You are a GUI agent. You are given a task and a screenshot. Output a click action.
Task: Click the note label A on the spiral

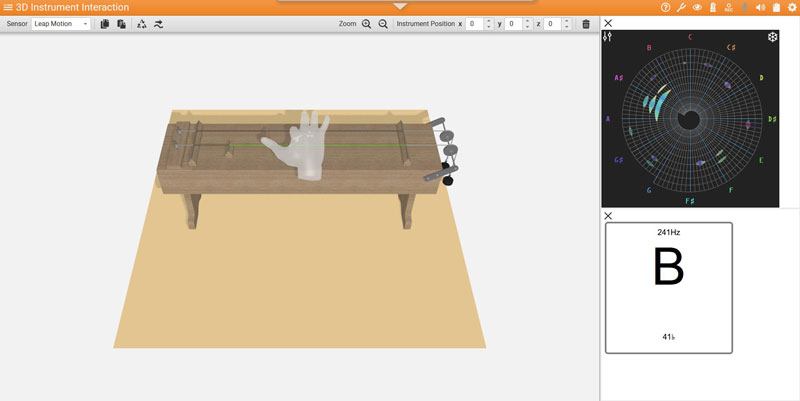608,119
